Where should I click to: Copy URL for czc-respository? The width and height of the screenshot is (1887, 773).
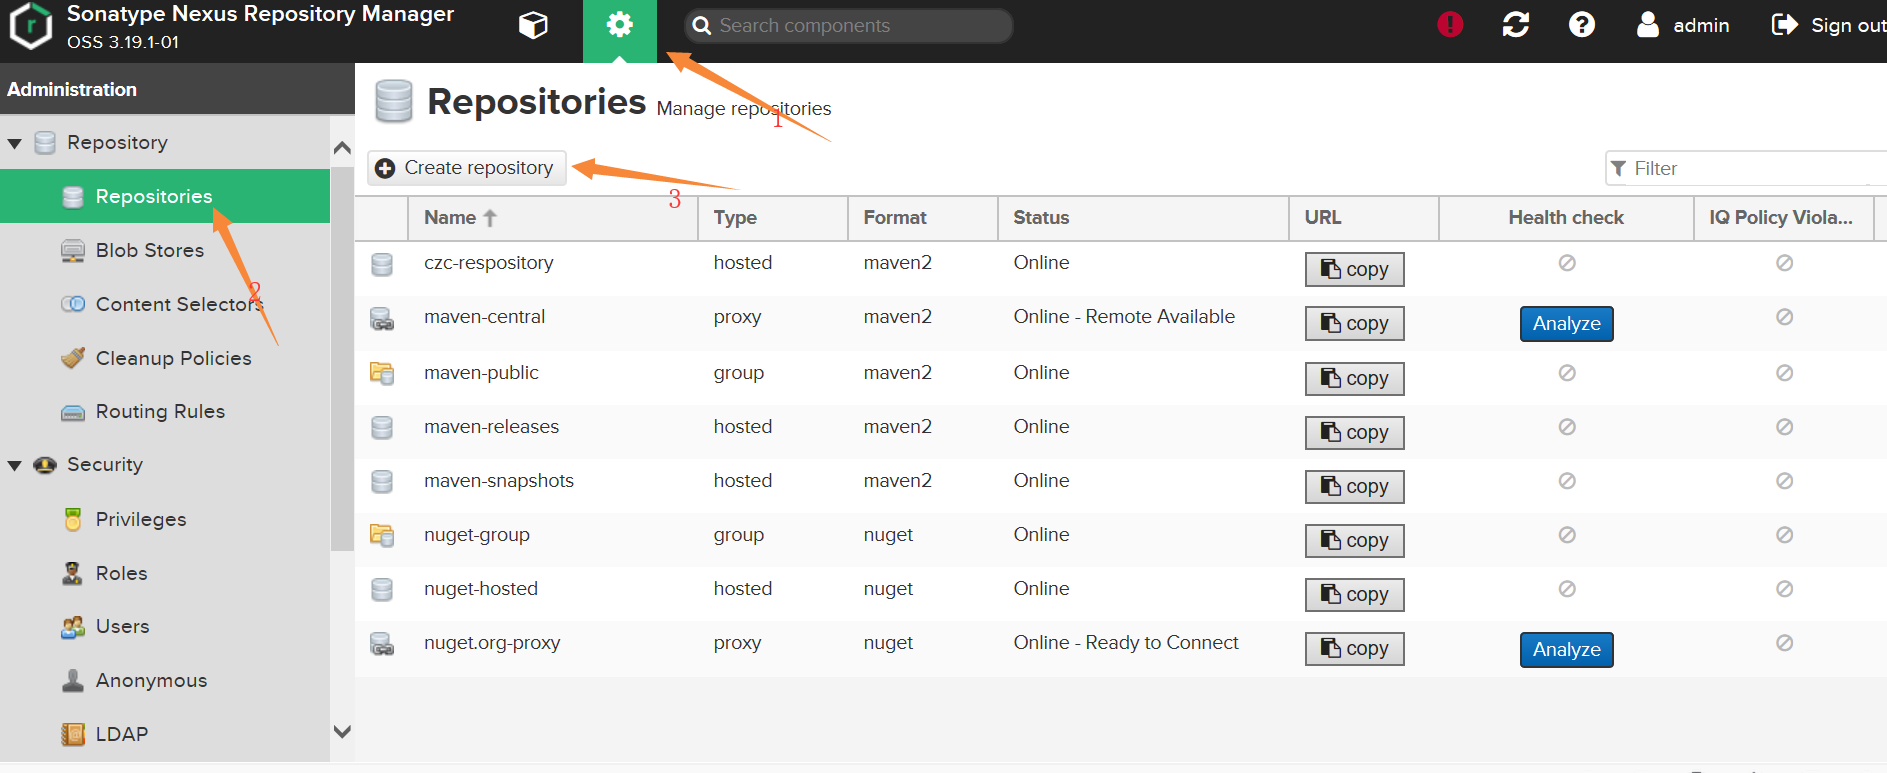[x=1354, y=269]
